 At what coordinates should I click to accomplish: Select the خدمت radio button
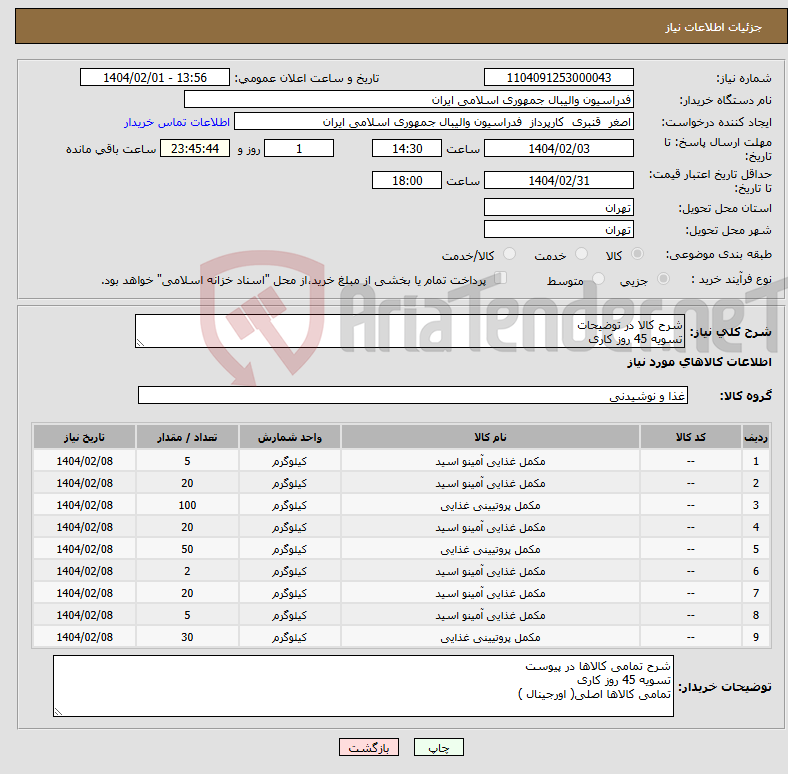click(581, 254)
